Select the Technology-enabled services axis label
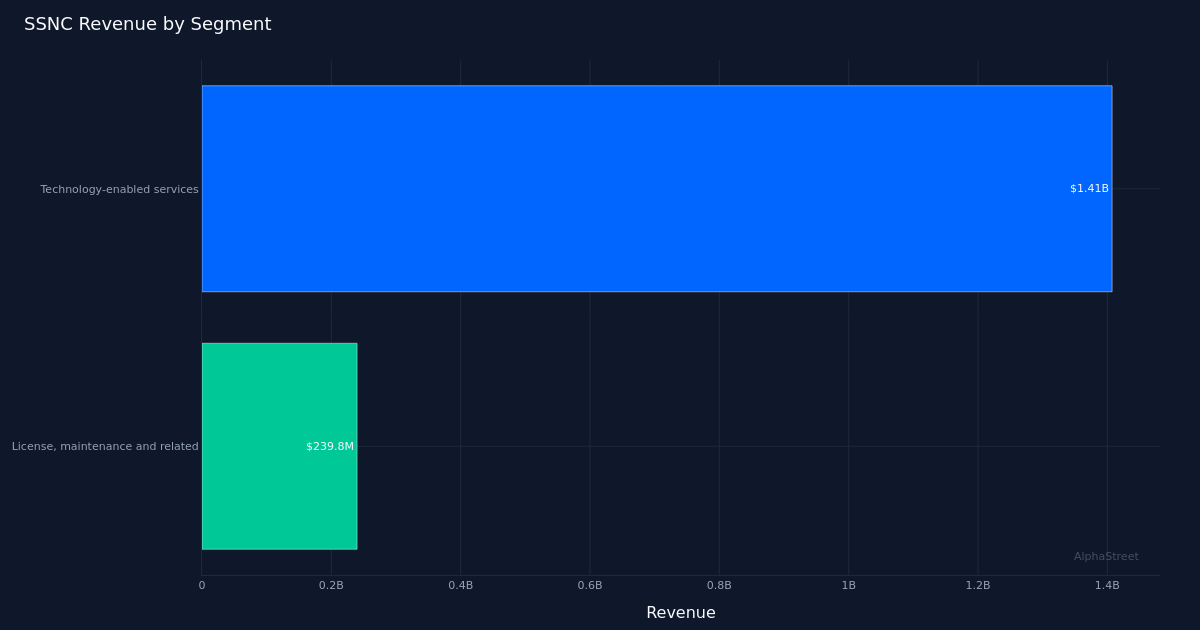The width and height of the screenshot is (1200, 630). (x=118, y=189)
